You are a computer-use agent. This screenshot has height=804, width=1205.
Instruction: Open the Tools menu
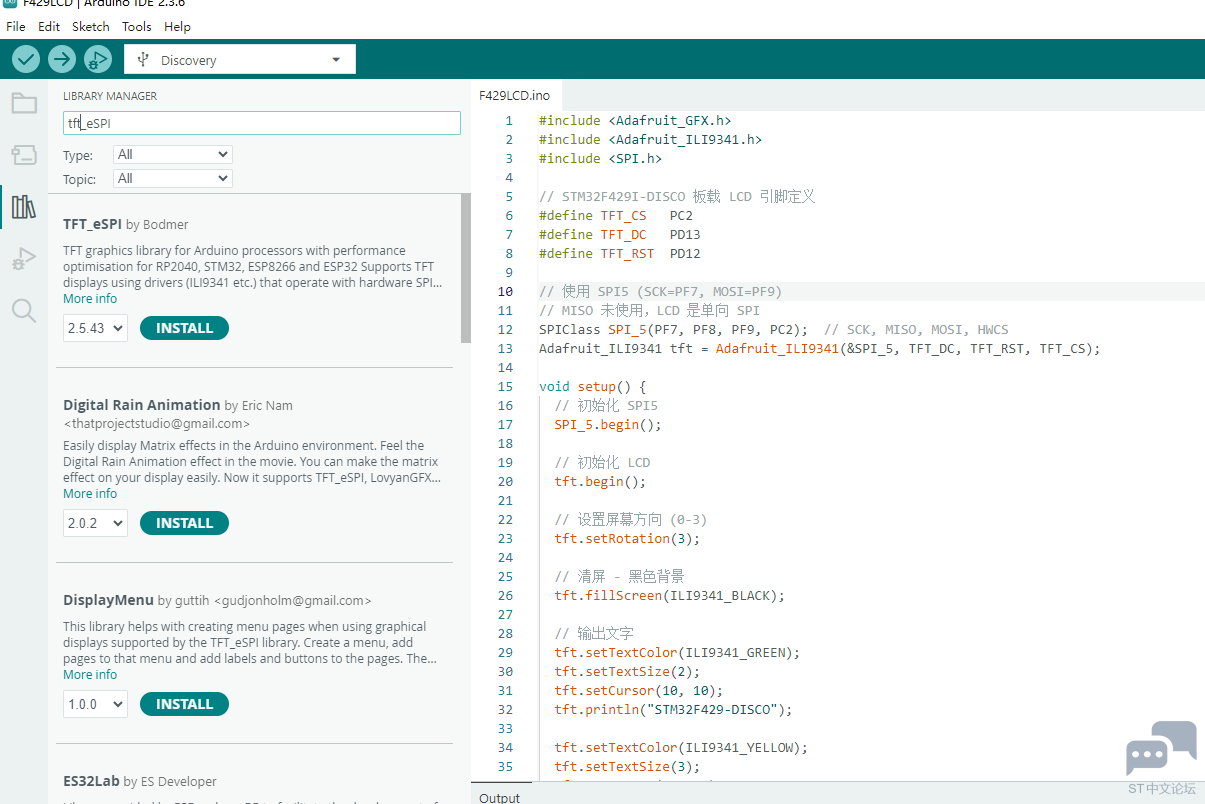137,27
